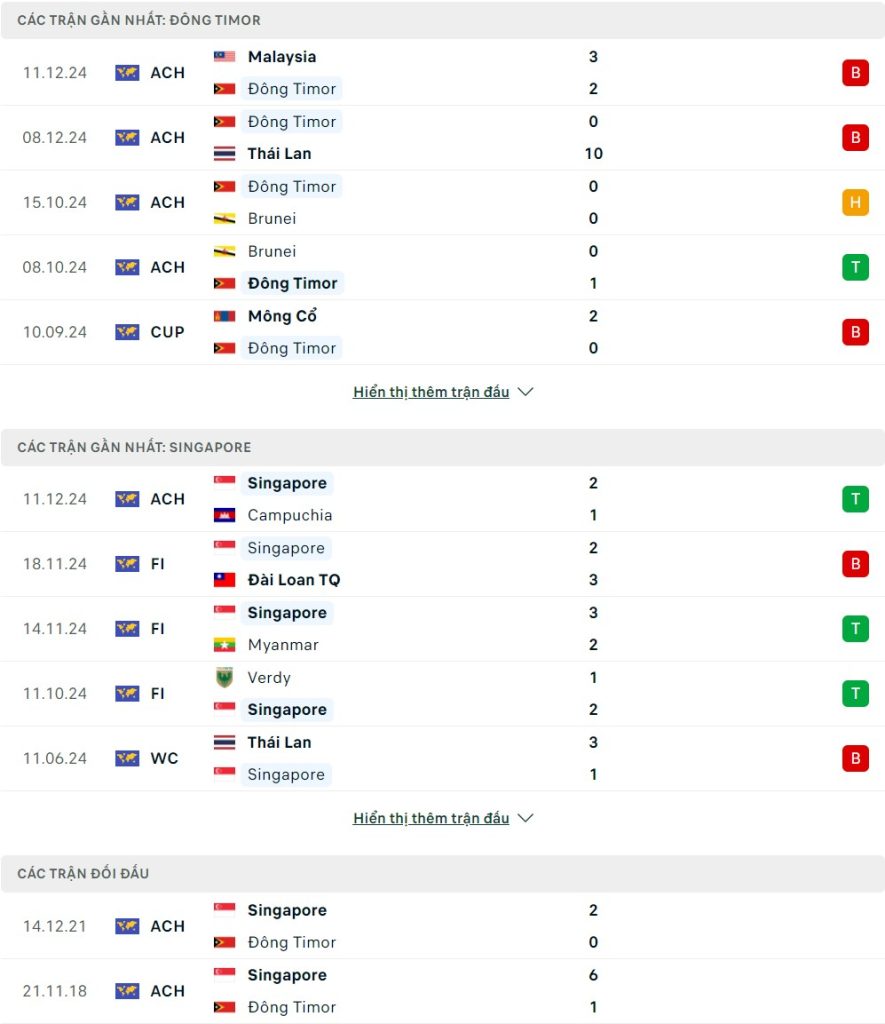Click the Các Trận Gần Nhất: Singapore header
Image resolution: width=885 pixels, height=1024 pixels.
(134, 447)
